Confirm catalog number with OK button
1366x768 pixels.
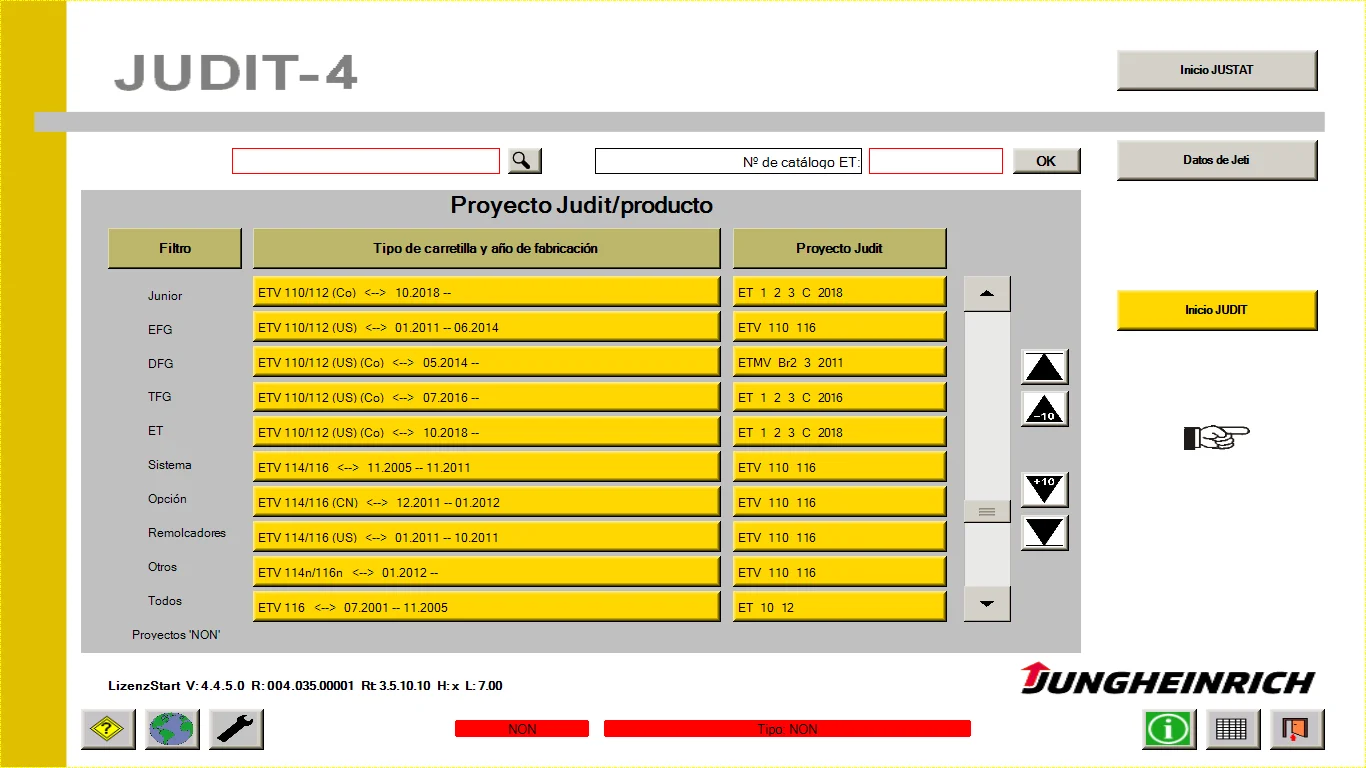(x=1046, y=160)
